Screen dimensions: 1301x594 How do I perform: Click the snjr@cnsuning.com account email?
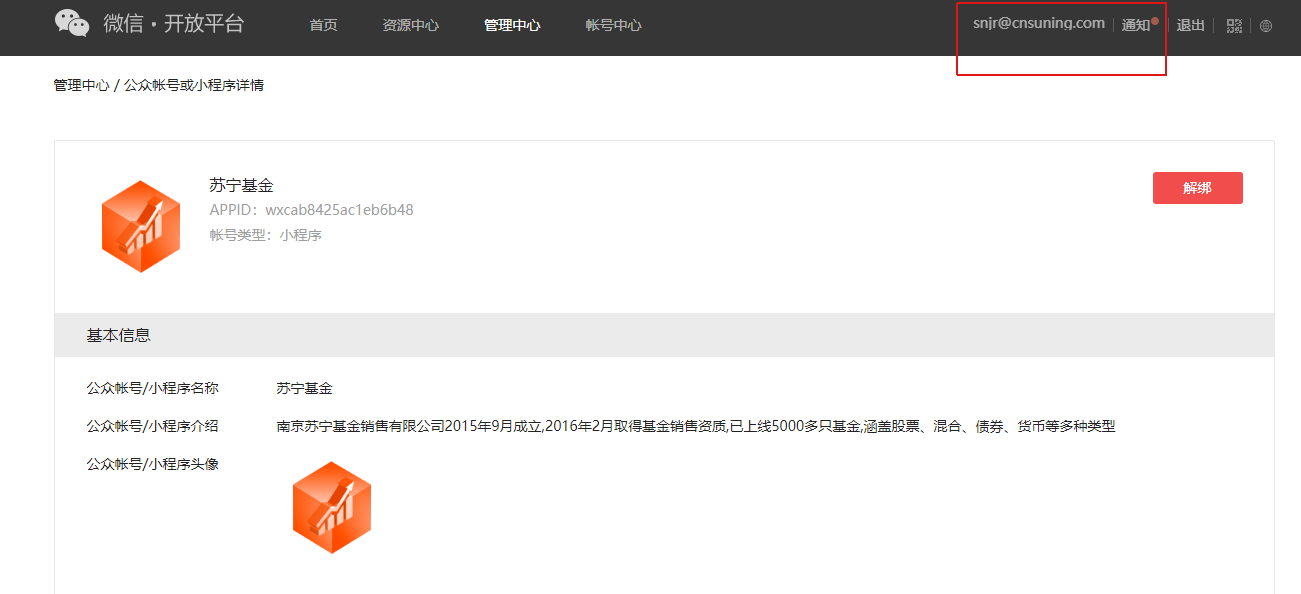1039,23
